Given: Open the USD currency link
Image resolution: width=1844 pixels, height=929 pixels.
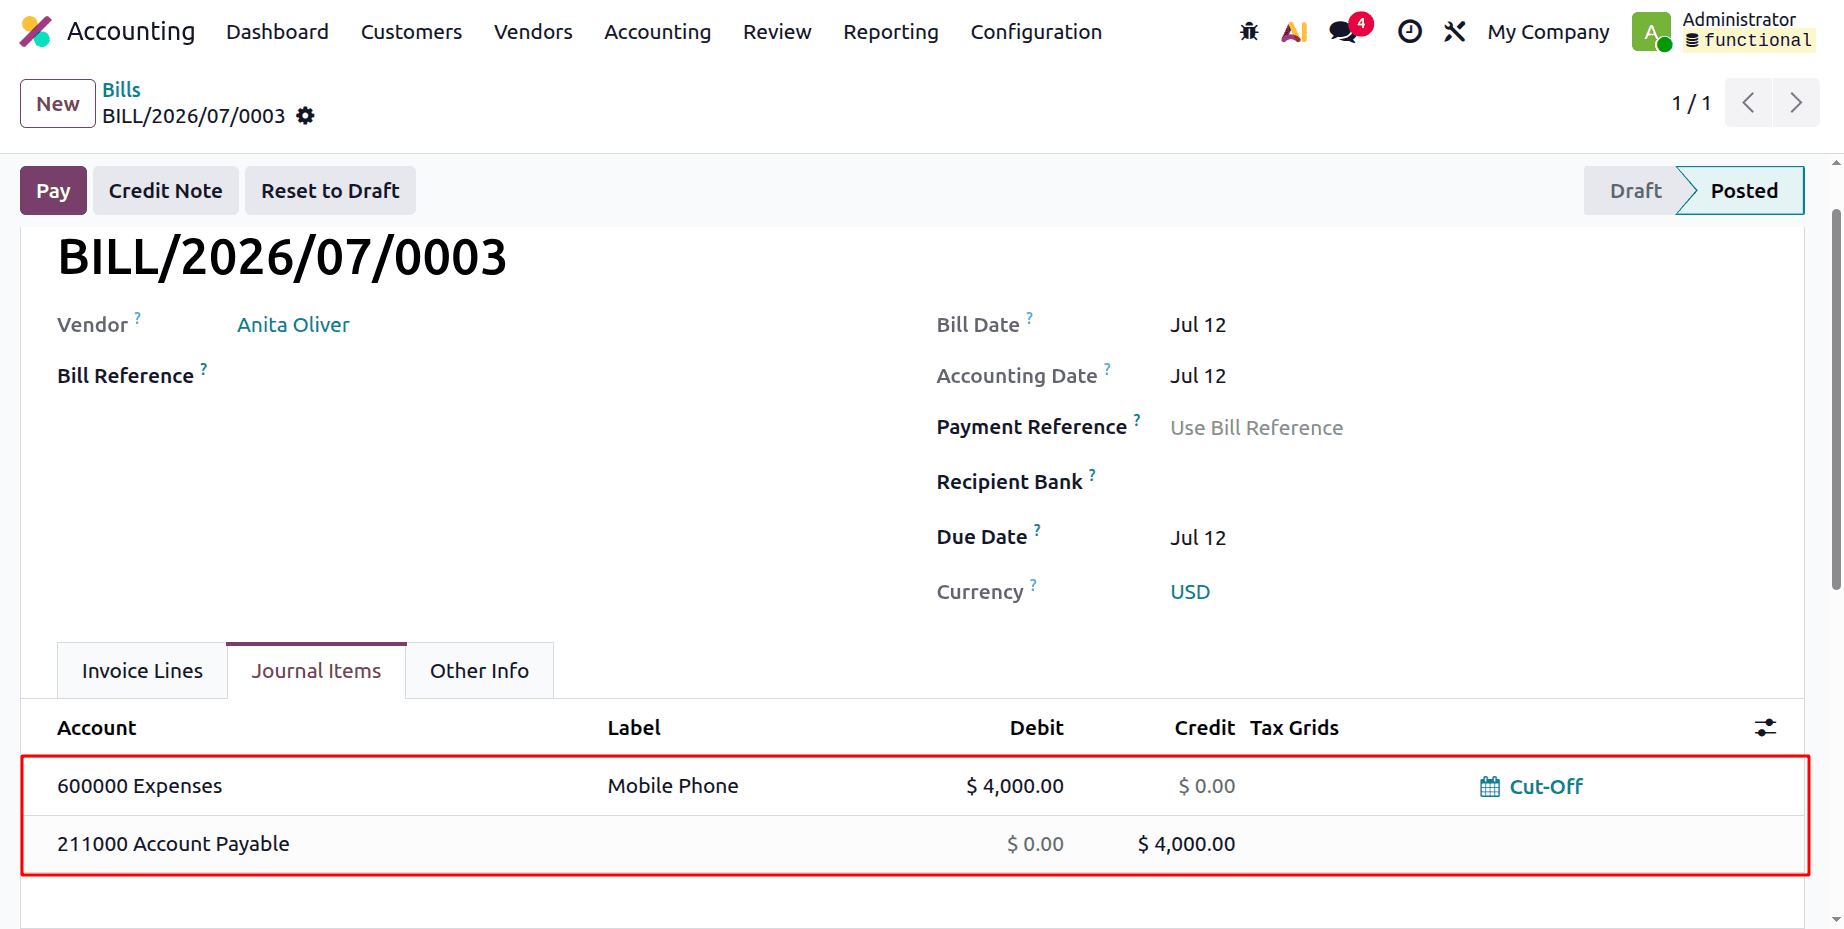Looking at the screenshot, I should 1190,592.
